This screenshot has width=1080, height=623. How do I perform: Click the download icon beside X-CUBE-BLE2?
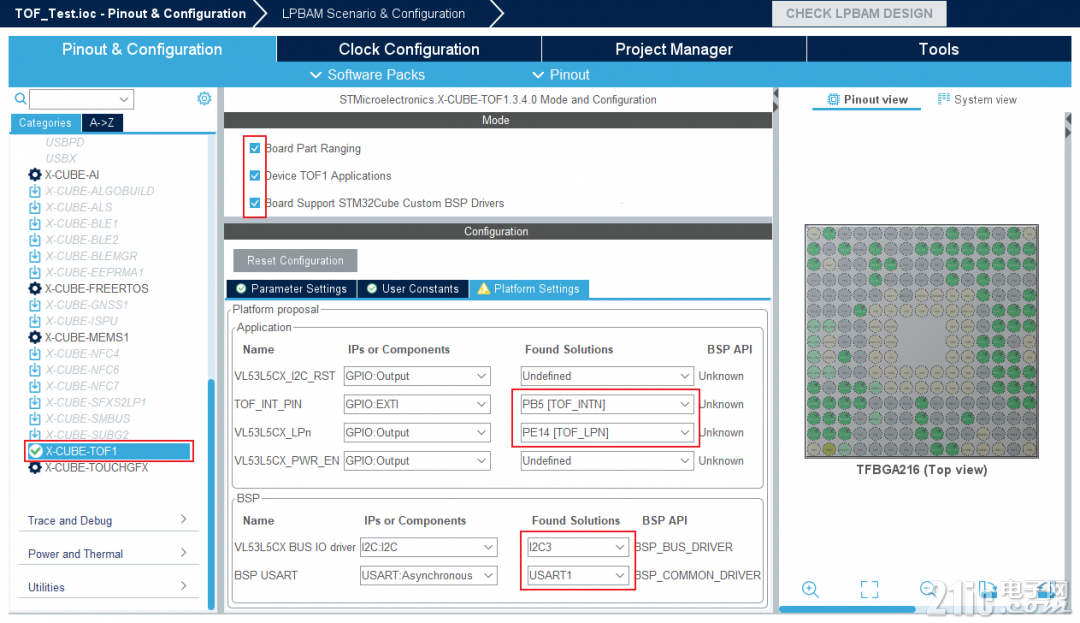34,240
